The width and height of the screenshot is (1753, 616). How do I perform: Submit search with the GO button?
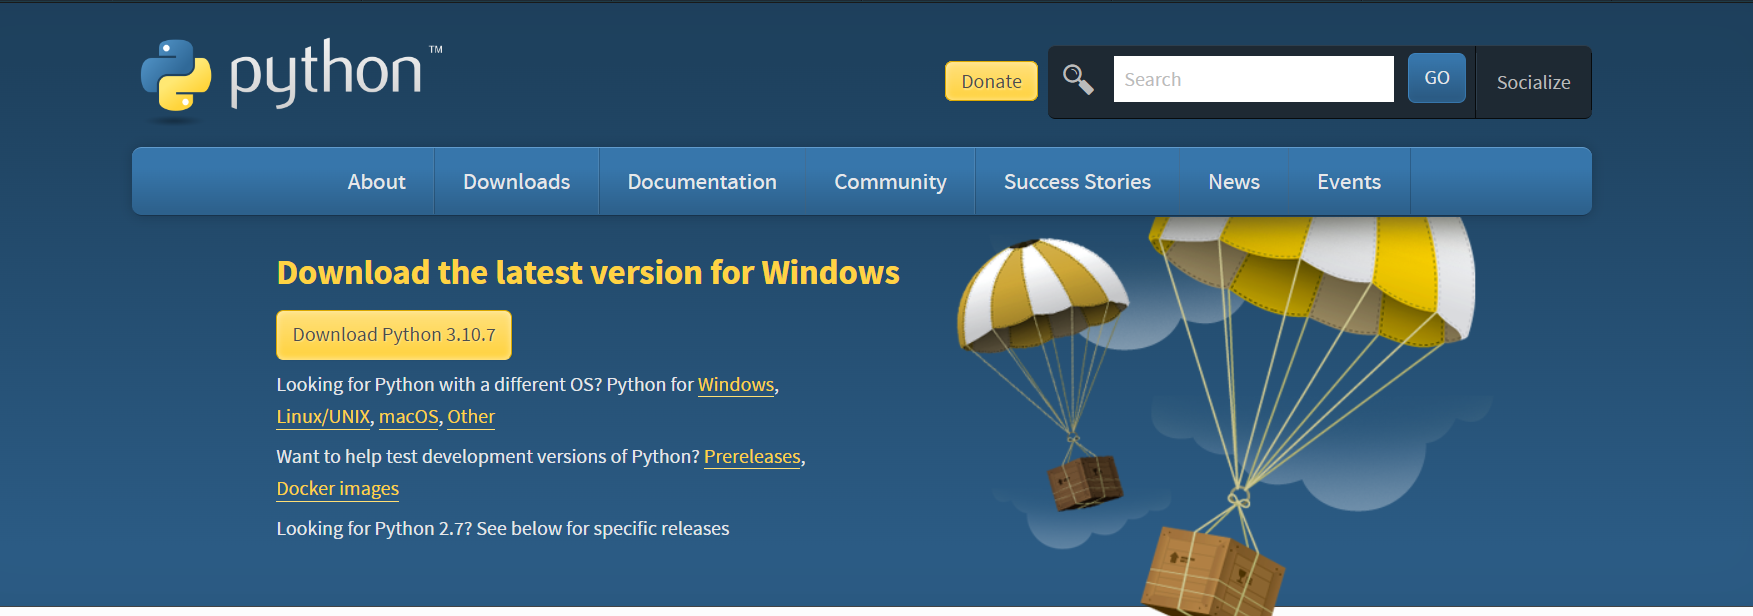[x=1436, y=78]
